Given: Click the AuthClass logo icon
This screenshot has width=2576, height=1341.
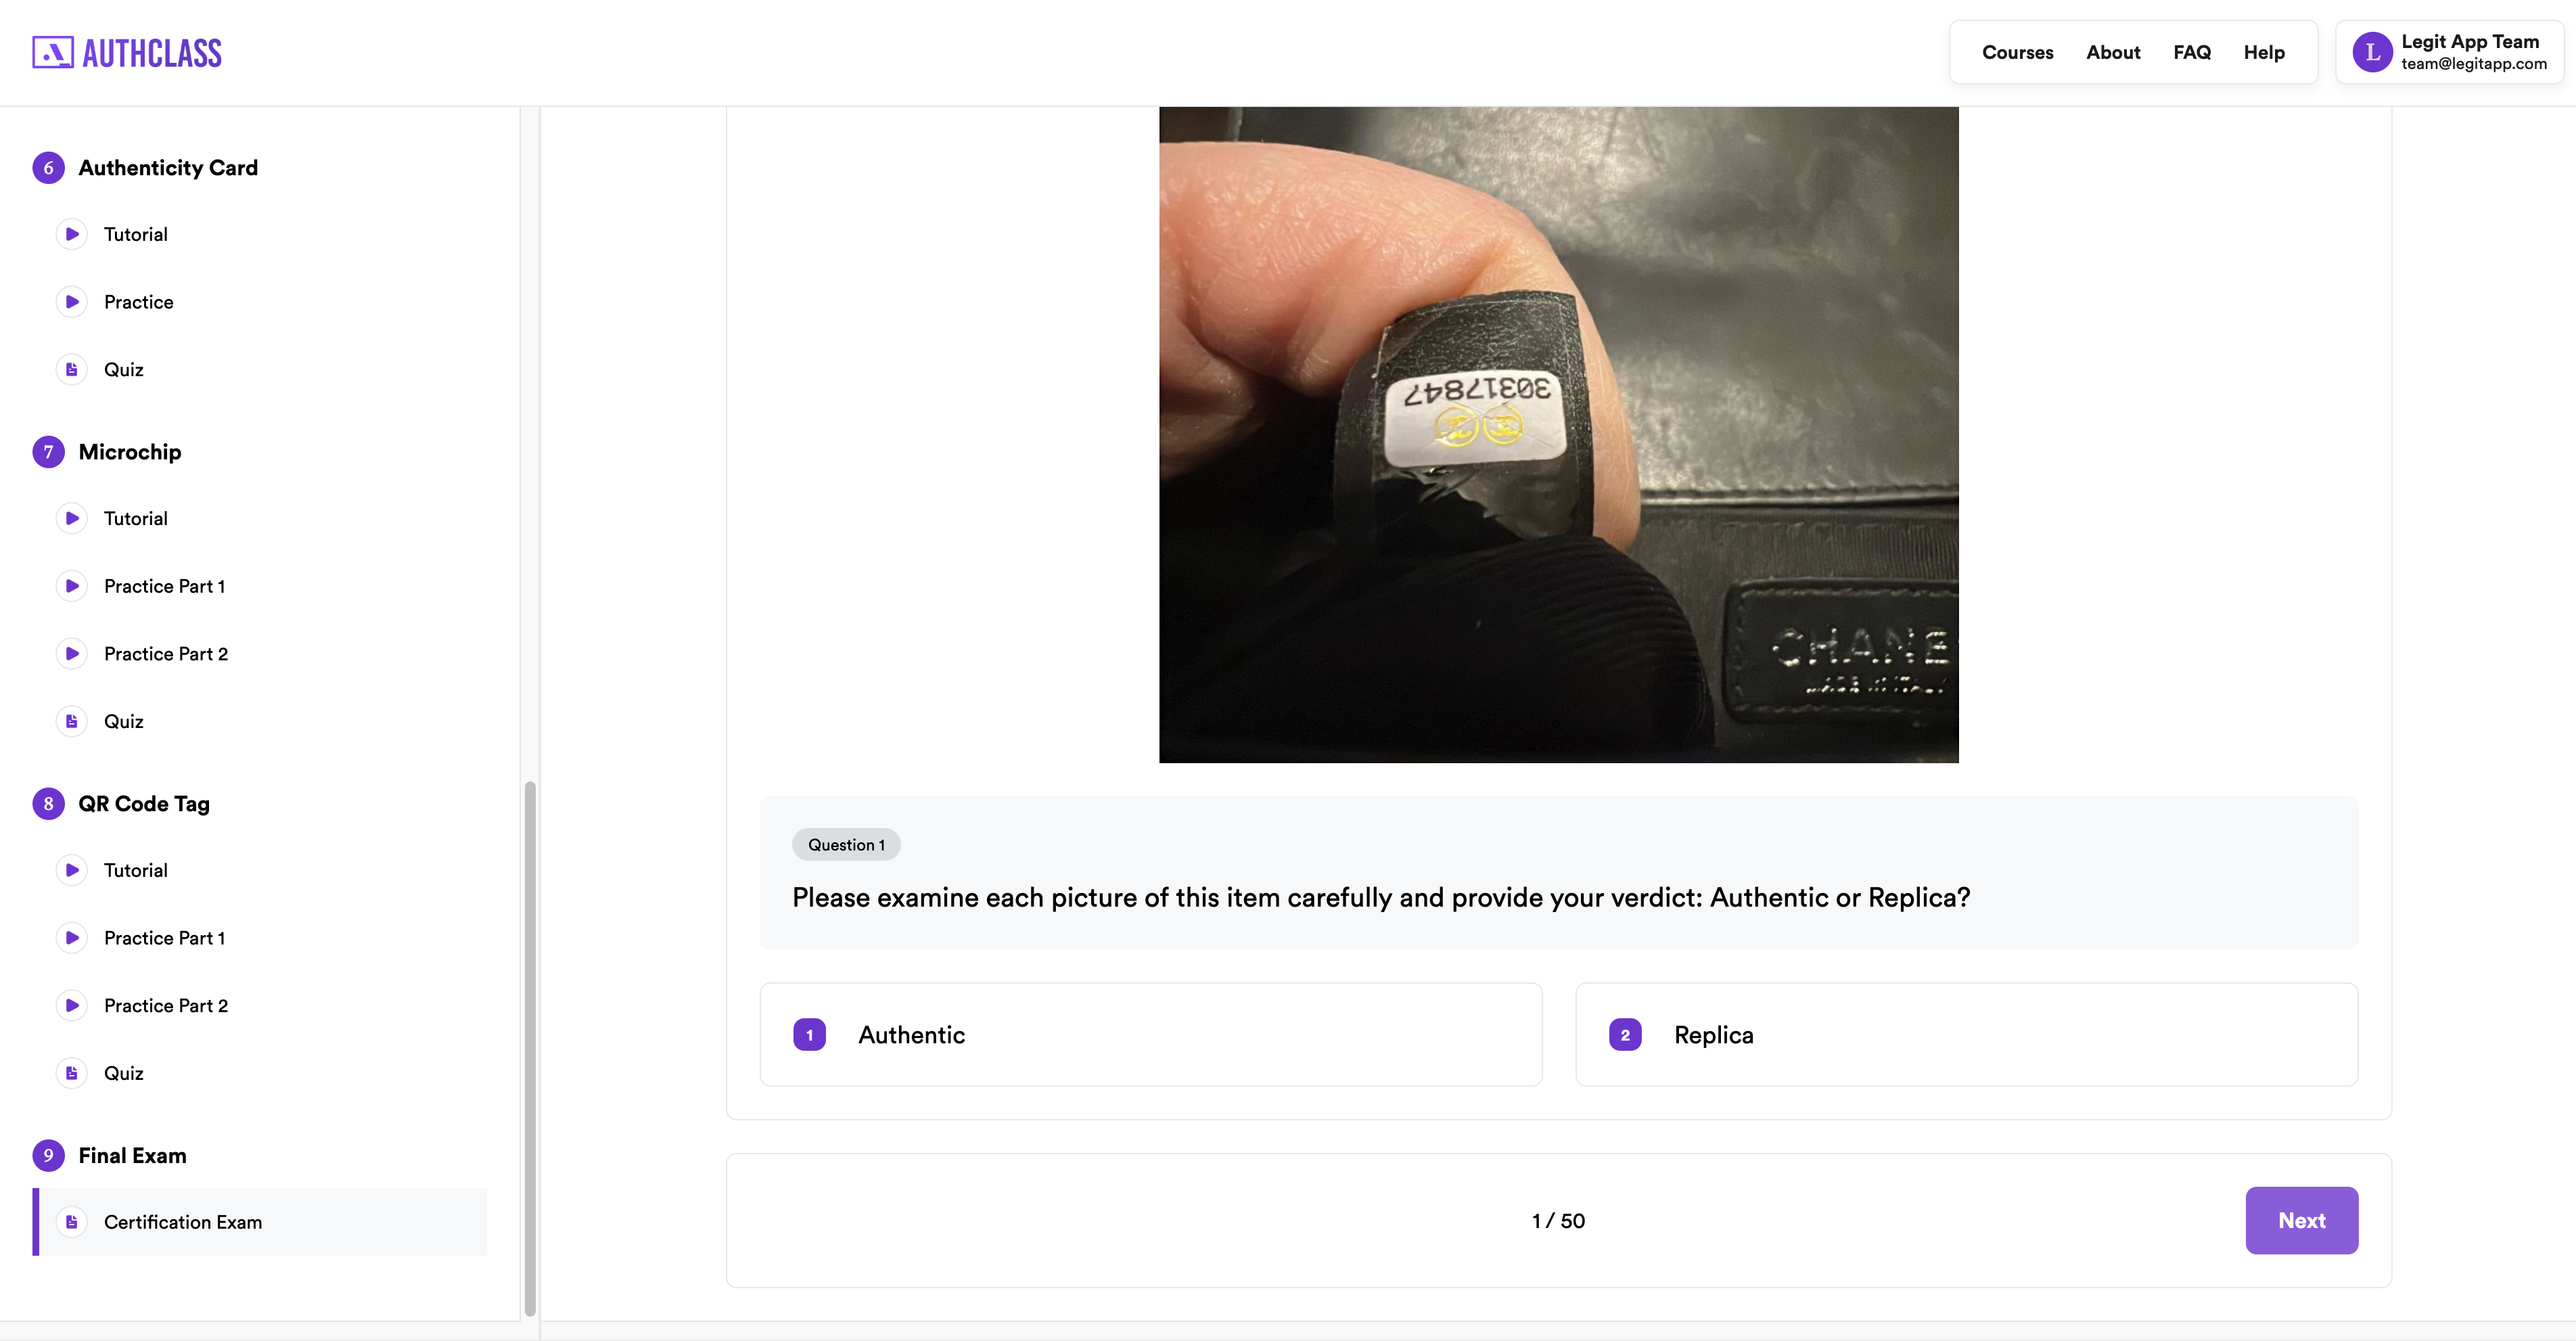Looking at the screenshot, I should 53,53.
